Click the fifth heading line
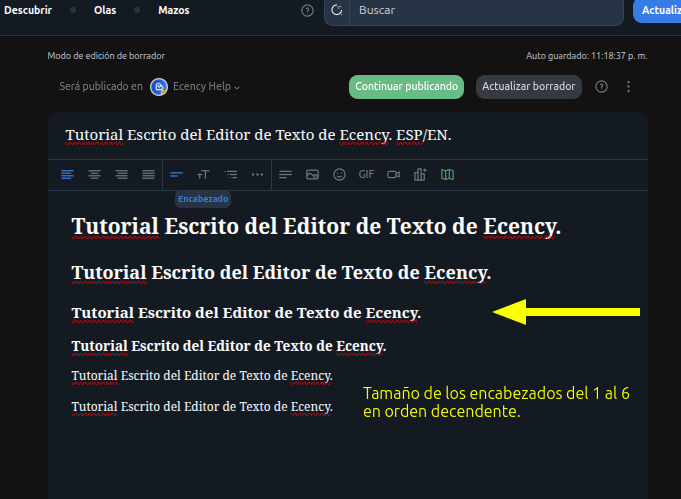Viewport: 681px width, 499px height. [x=202, y=376]
